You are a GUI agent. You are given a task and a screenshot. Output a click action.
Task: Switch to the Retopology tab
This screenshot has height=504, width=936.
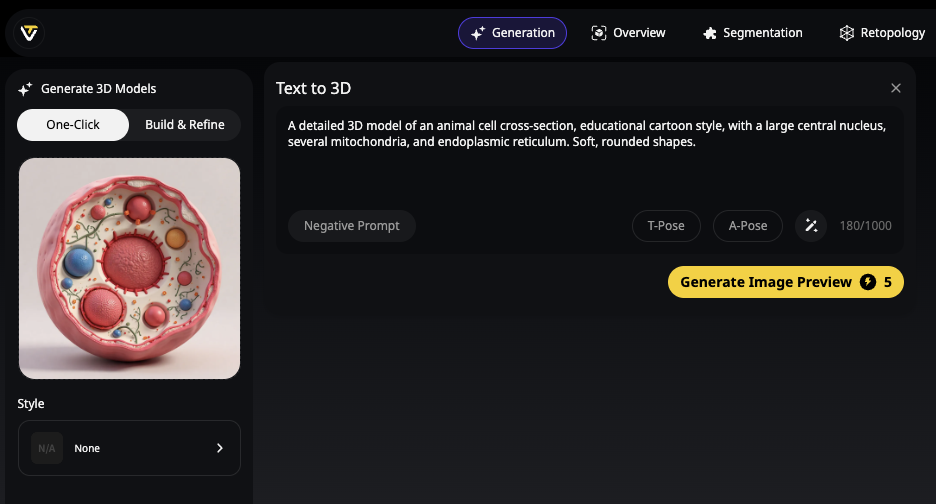click(882, 33)
